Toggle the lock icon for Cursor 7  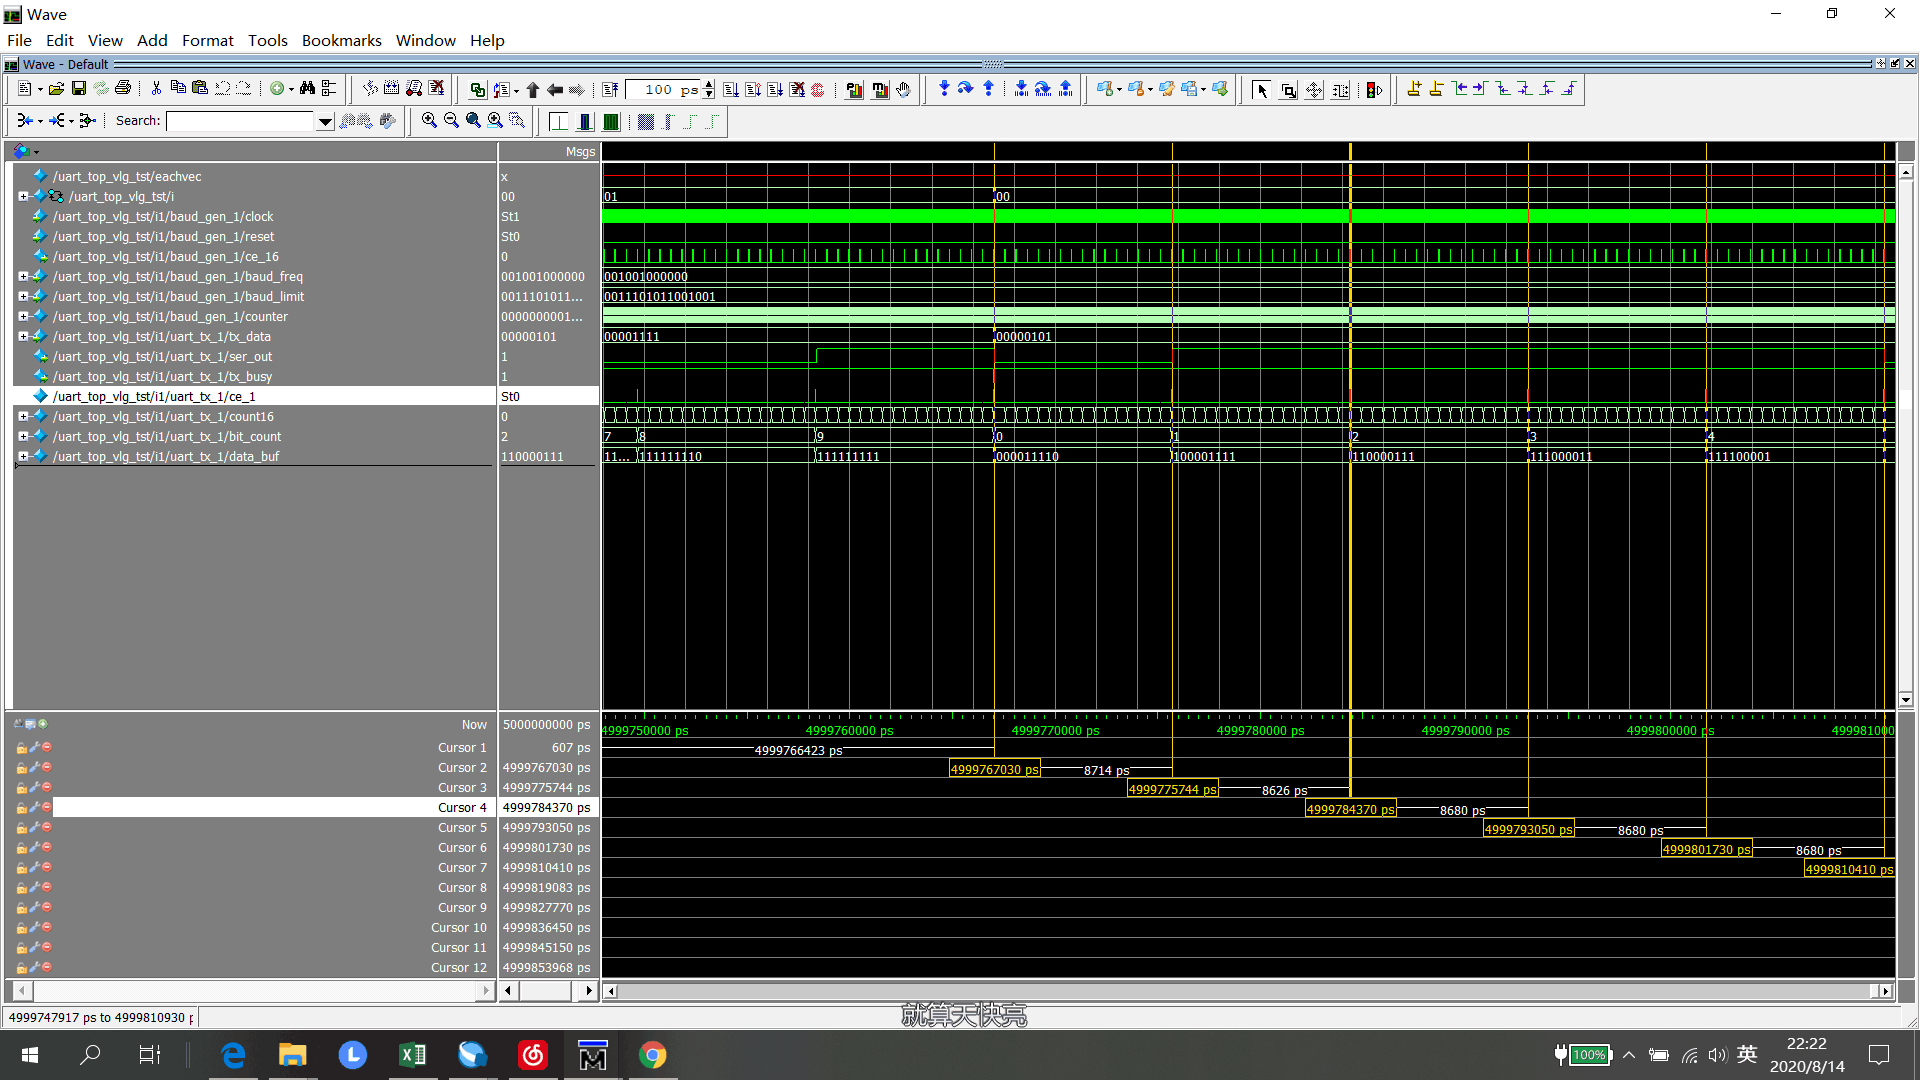(21, 868)
